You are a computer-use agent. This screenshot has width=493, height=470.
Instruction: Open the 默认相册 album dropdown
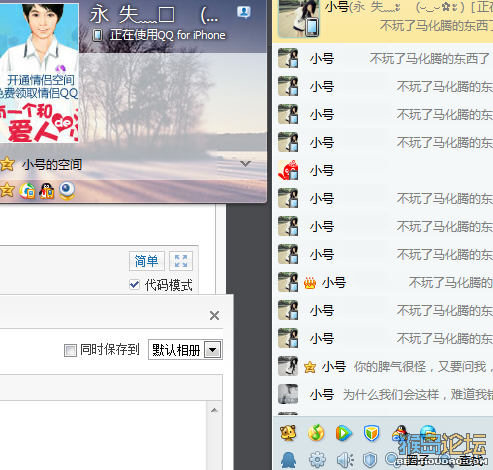click(185, 350)
